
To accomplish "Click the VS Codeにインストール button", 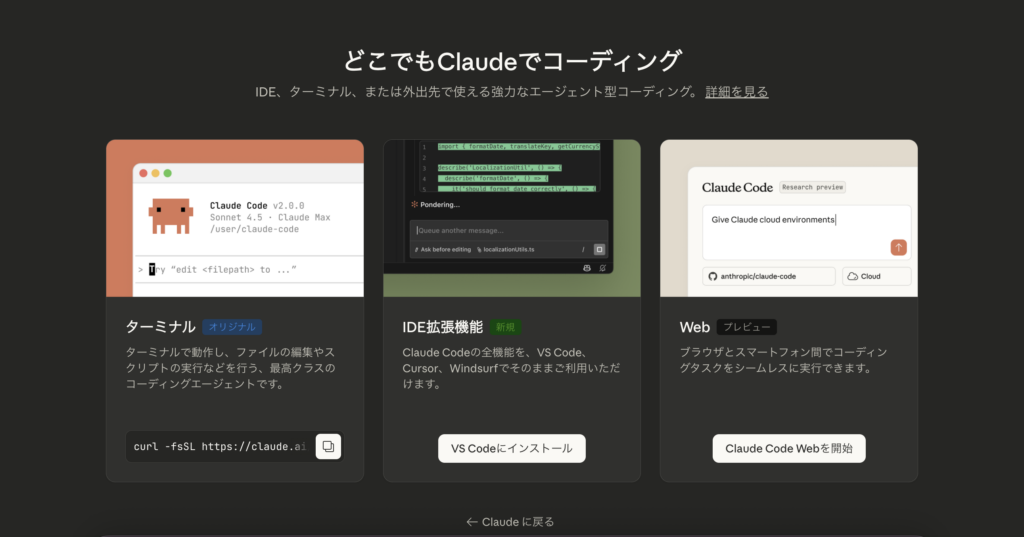I will [x=511, y=449].
